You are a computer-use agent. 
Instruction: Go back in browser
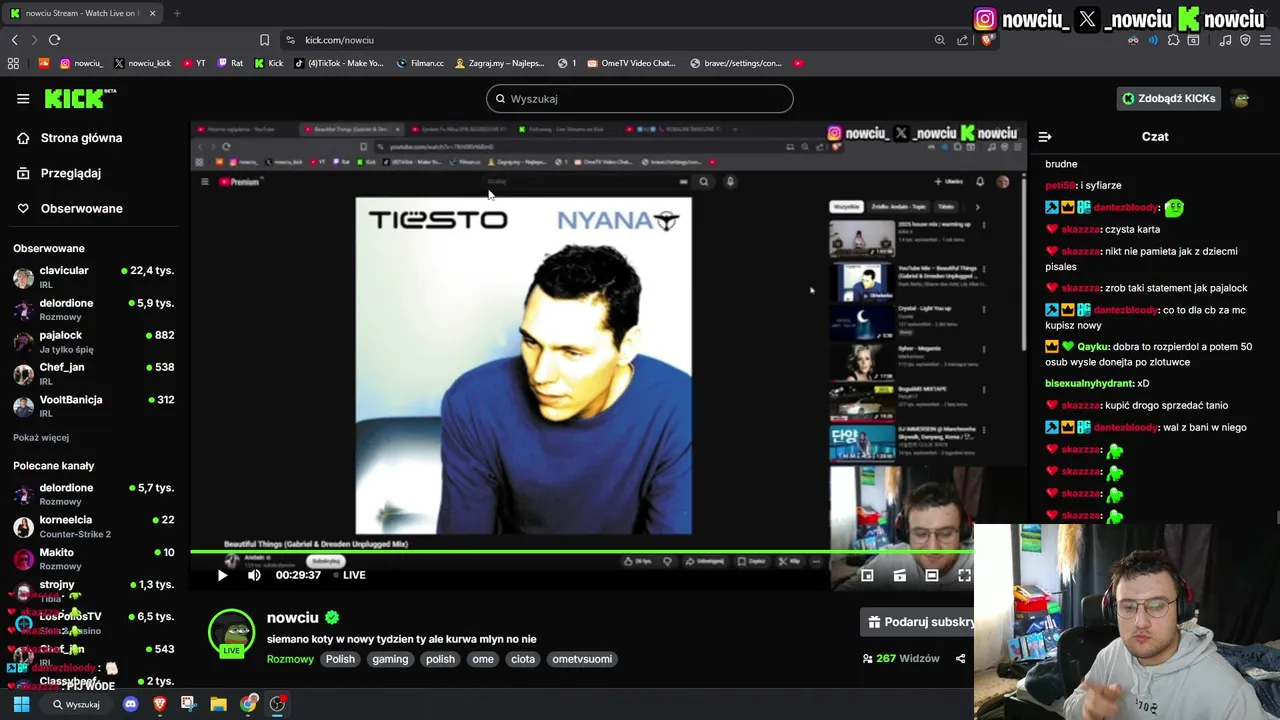(x=15, y=40)
